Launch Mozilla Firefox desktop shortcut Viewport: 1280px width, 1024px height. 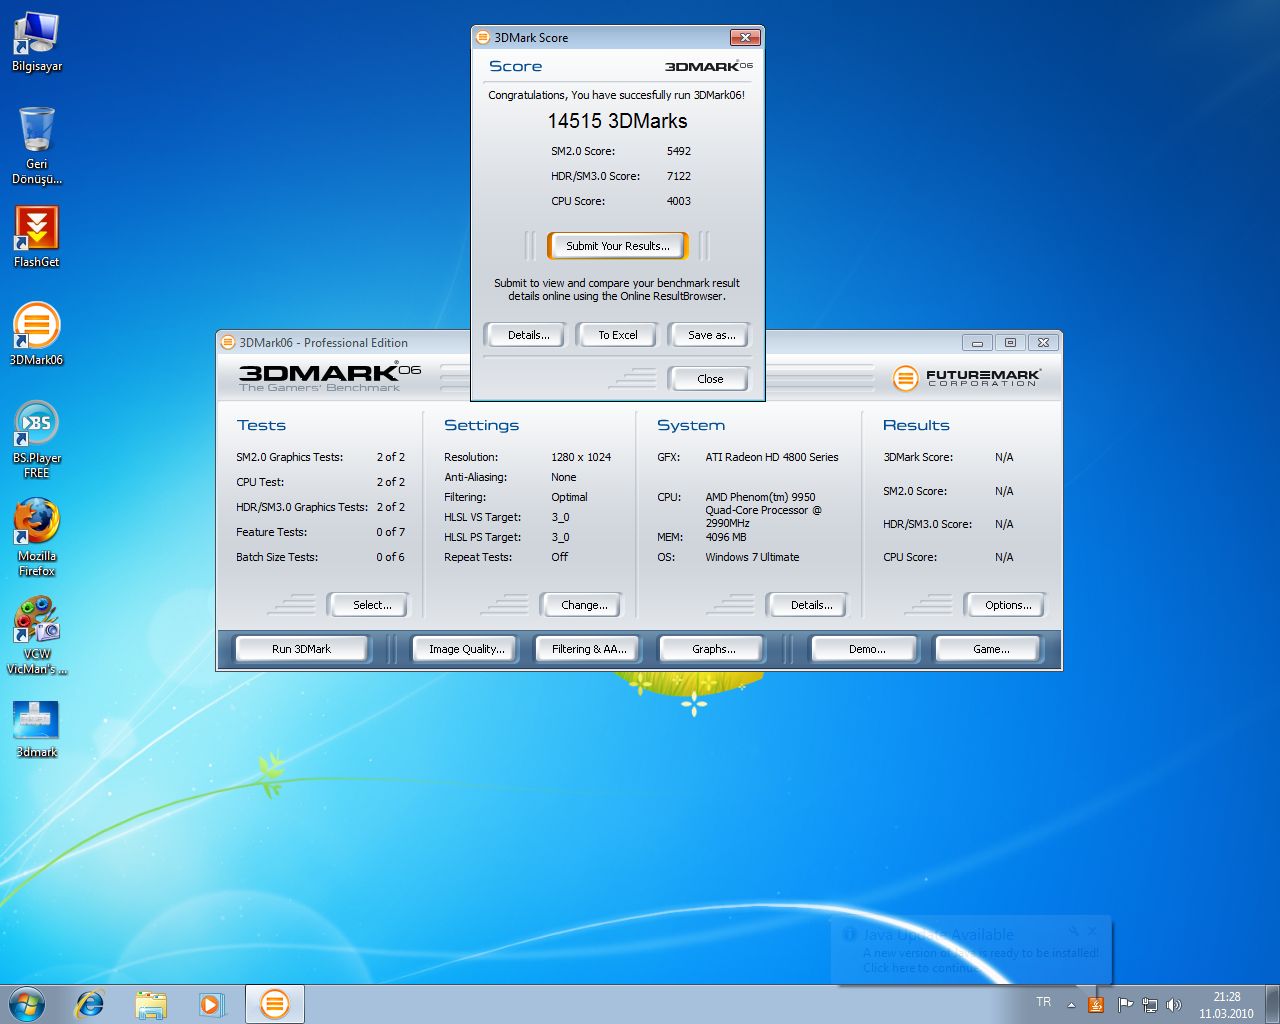point(36,538)
